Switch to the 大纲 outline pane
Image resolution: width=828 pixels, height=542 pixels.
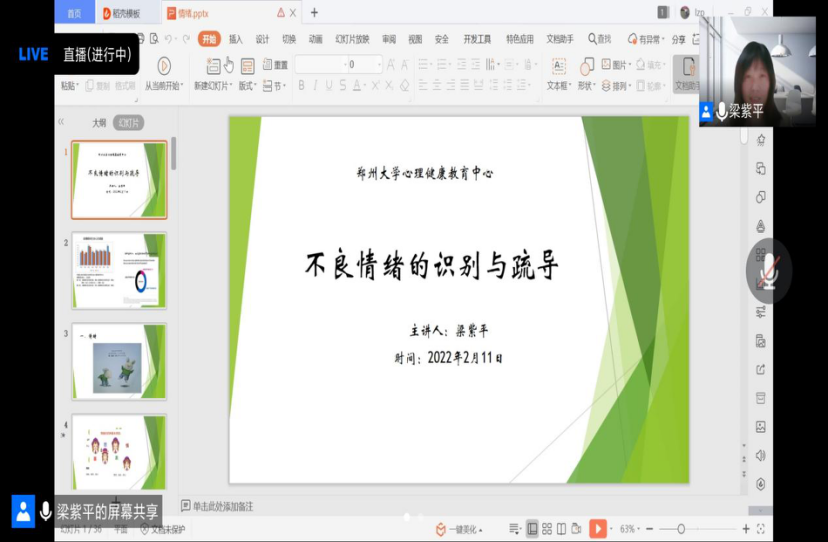pyautogui.click(x=99, y=123)
